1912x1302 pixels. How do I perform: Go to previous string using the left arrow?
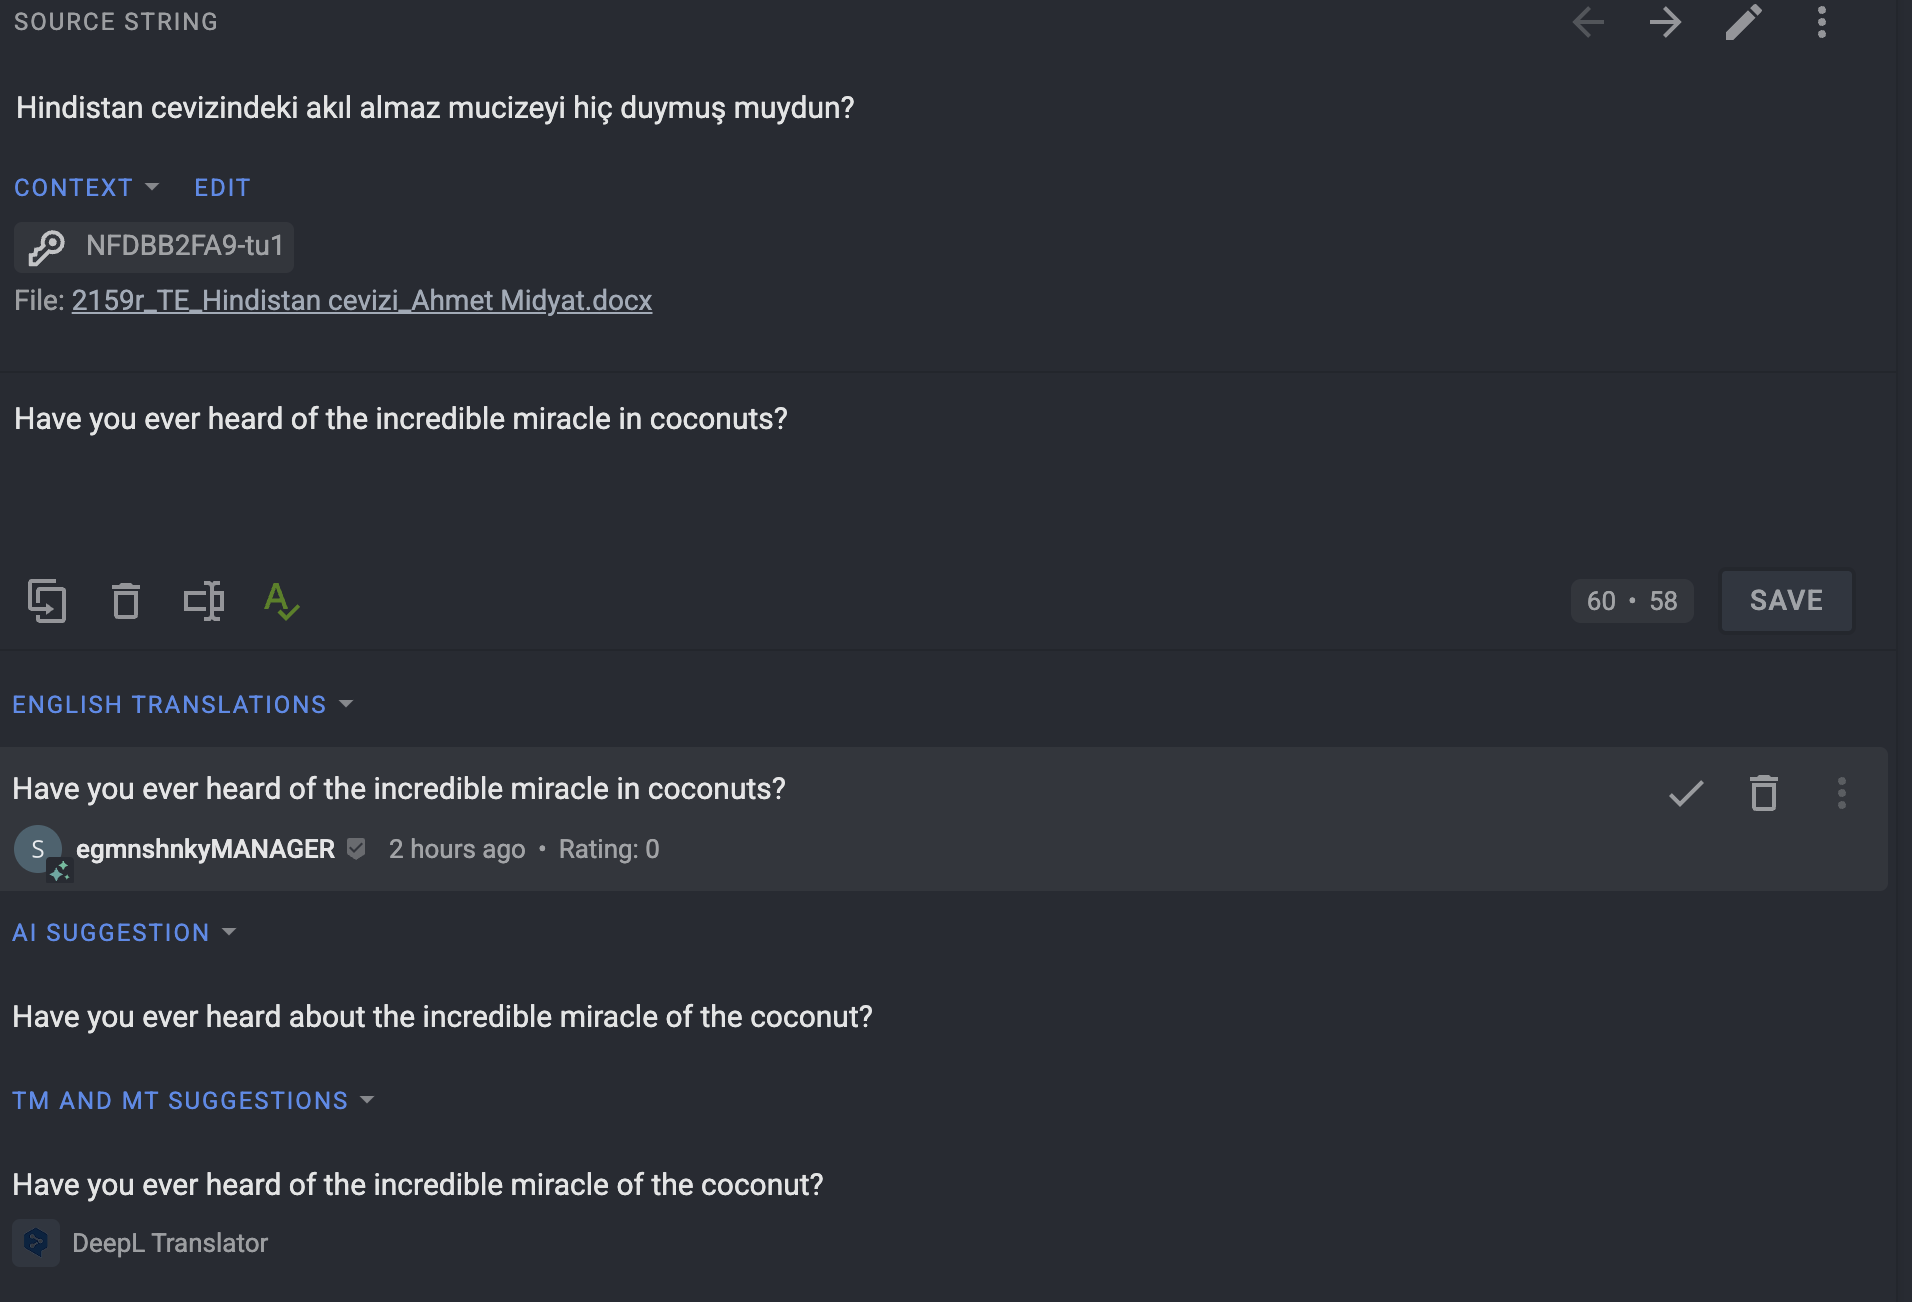1588,22
